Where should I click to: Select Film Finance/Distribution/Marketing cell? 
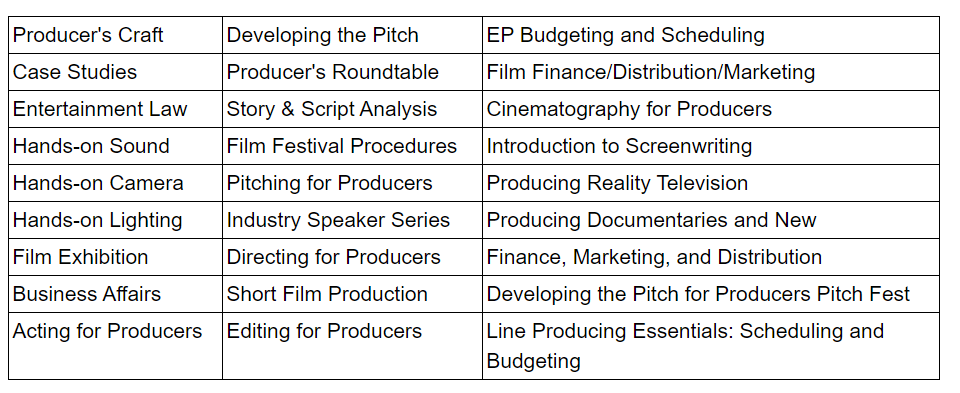pyautogui.click(x=711, y=72)
